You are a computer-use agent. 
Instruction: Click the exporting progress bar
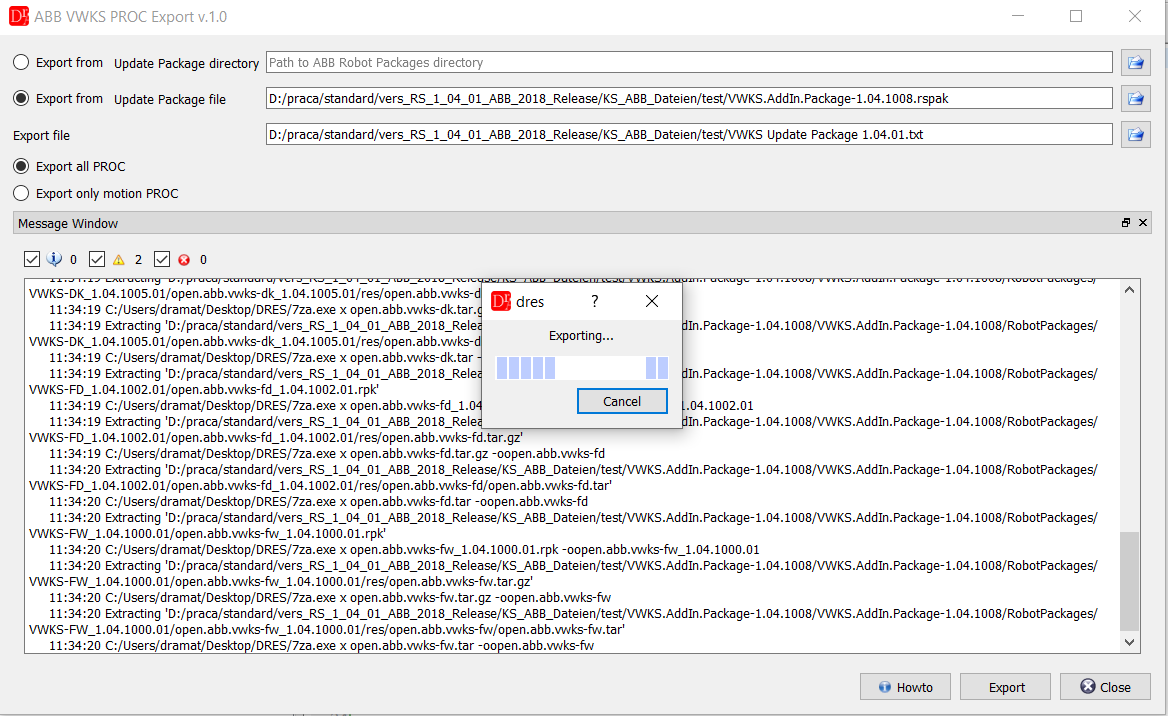582,368
